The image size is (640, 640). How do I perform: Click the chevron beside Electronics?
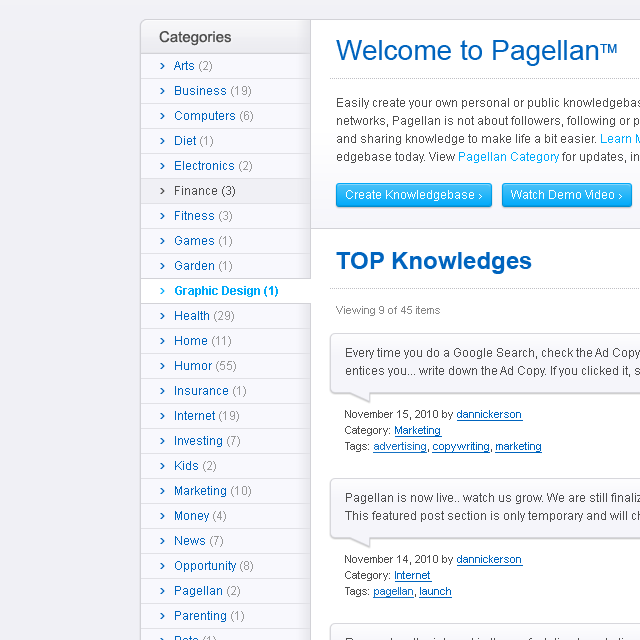point(162,166)
